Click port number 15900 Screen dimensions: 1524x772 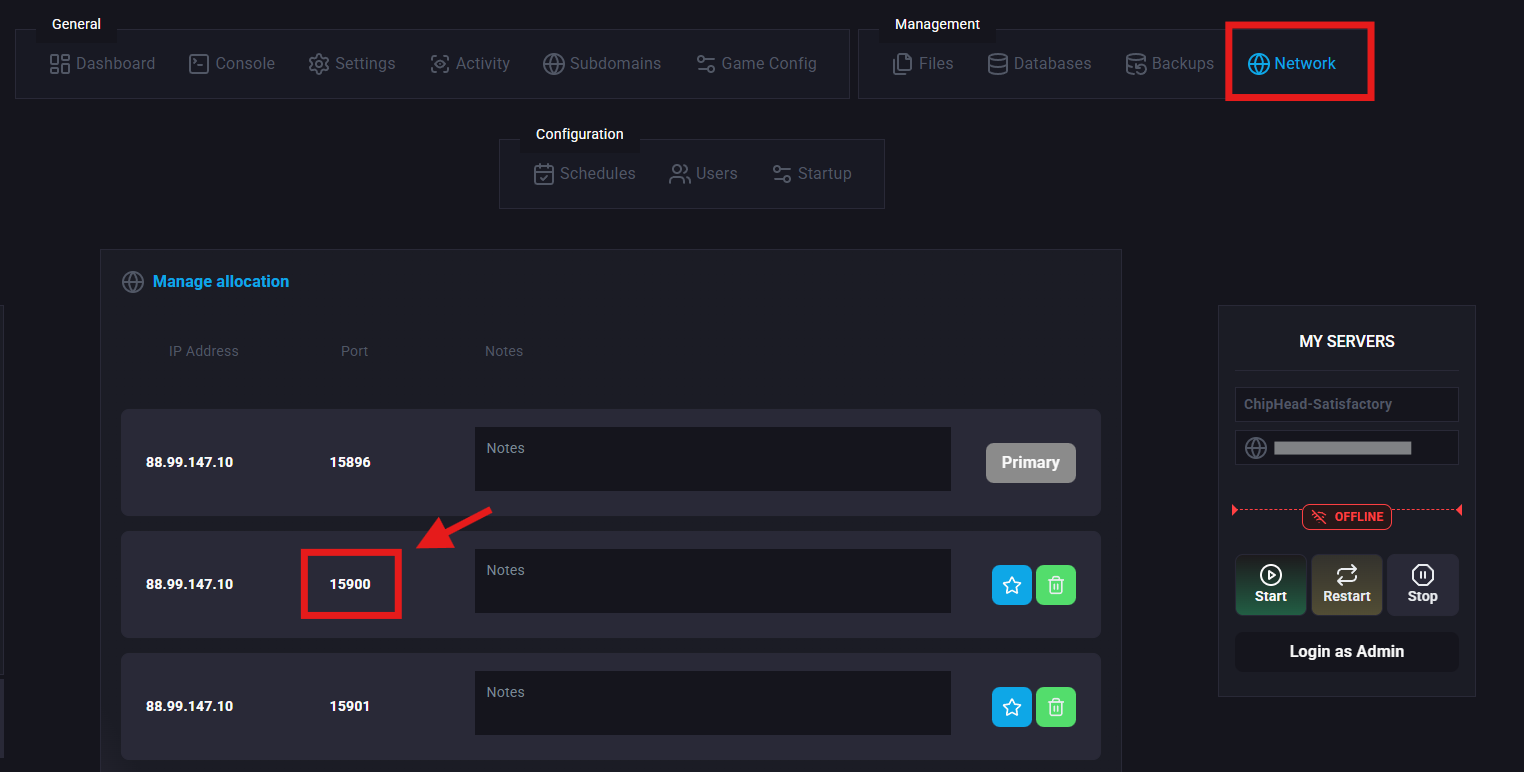pyautogui.click(x=350, y=585)
